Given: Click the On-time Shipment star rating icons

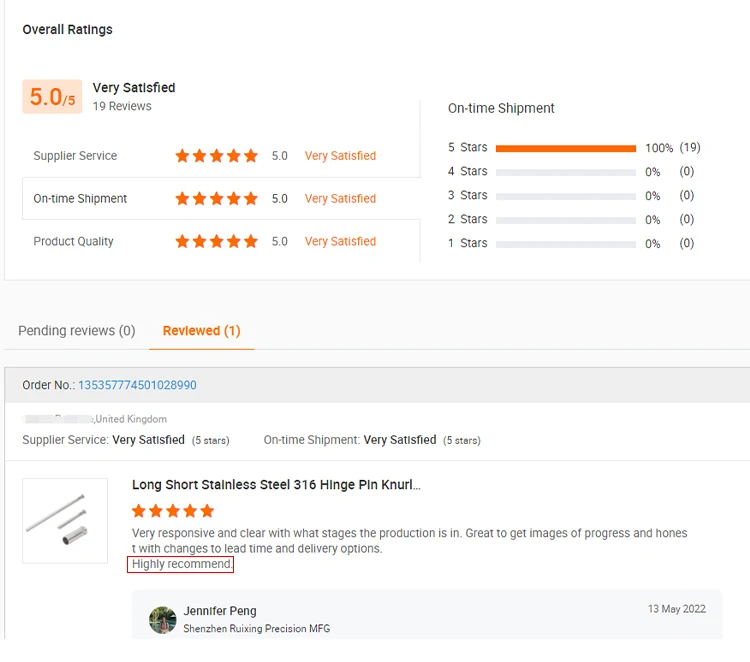Looking at the screenshot, I should pos(216,199).
